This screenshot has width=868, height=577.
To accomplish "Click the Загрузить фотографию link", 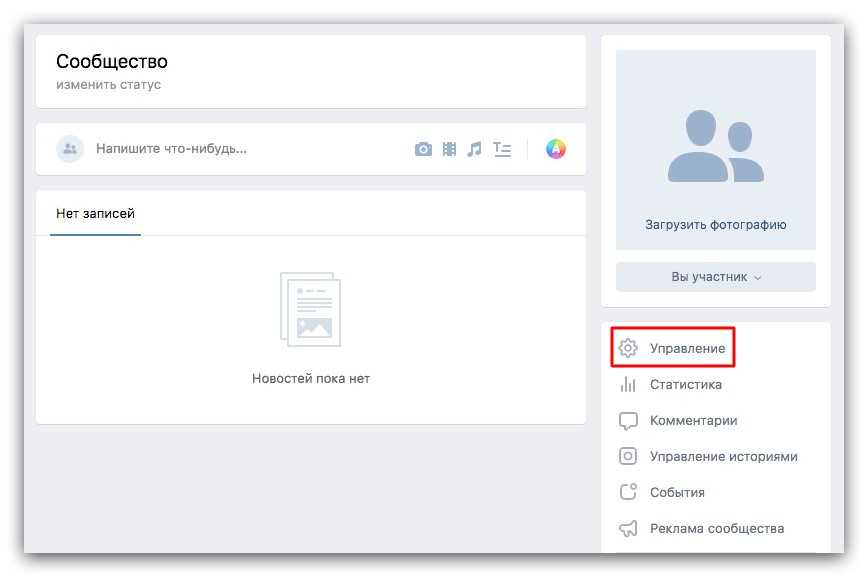I will click(716, 224).
